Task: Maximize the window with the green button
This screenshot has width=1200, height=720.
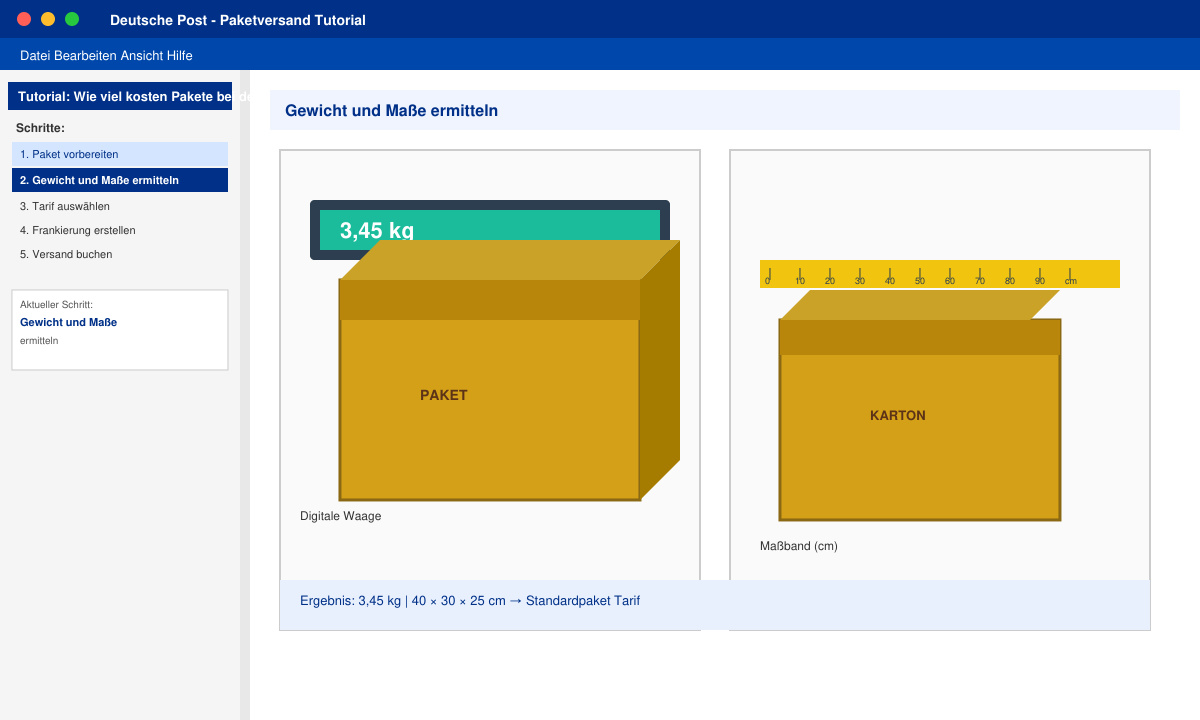Action: pos(72,19)
